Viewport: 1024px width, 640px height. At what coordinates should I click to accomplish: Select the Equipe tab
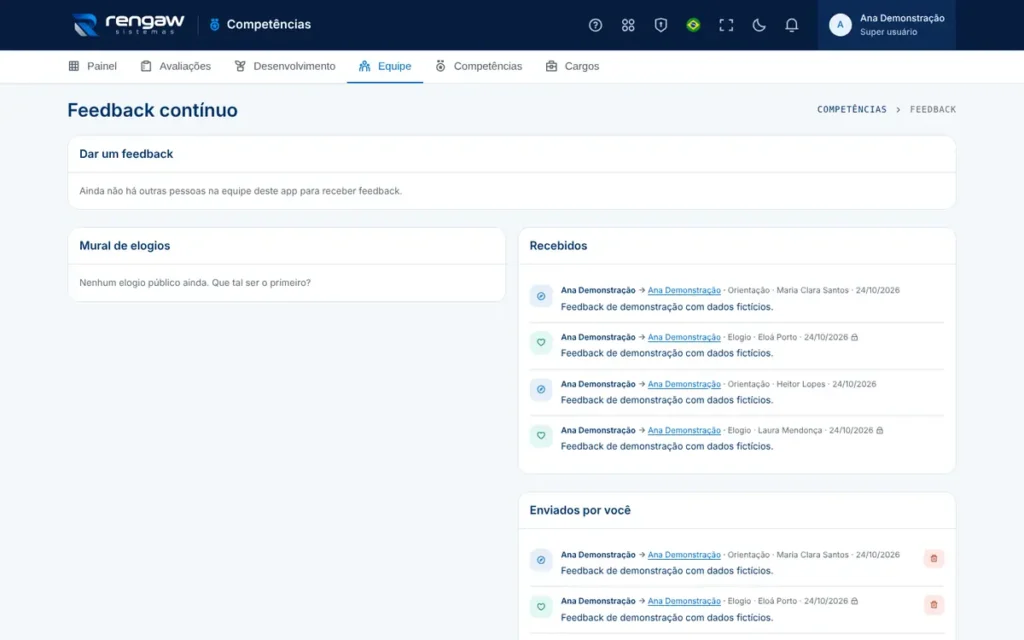click(385, 66)
